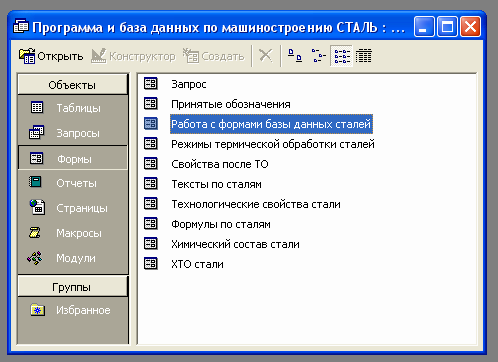Select Работа с формами базы данных сталей
Screen dimensions: 498x362
coord(271,124)
